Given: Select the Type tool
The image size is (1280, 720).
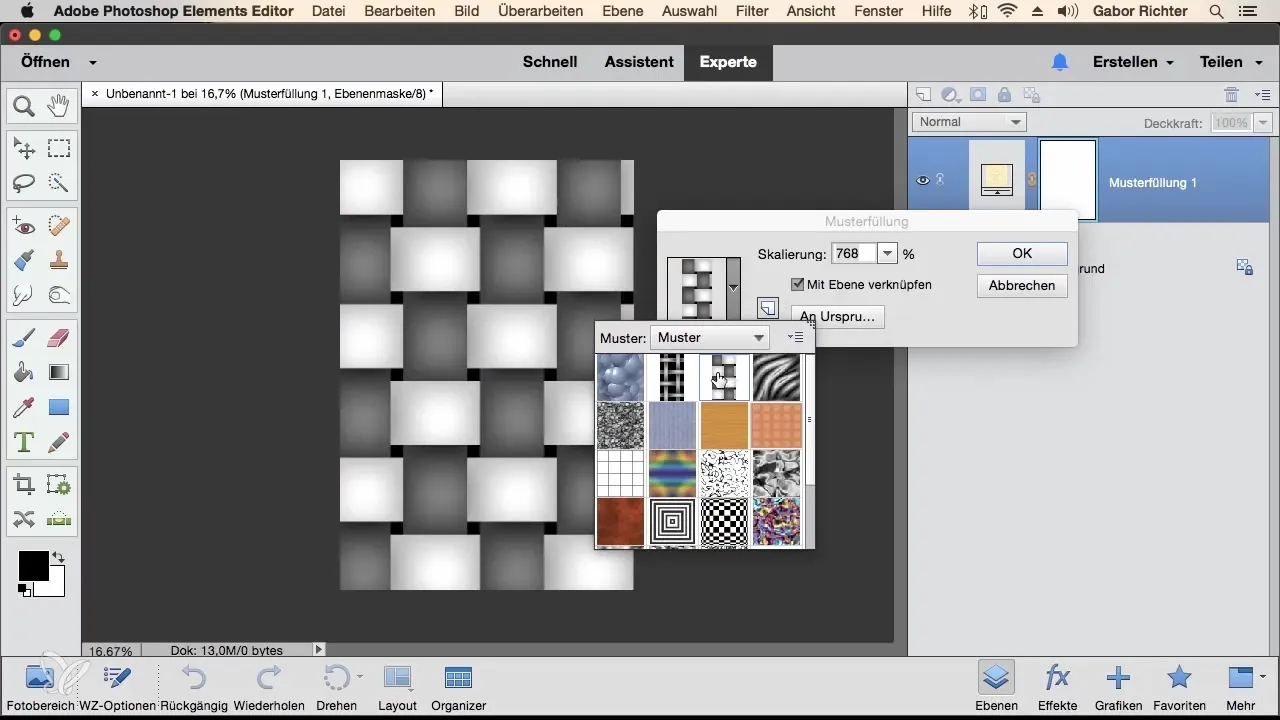Looking at the screenshot, I should coord(24,441).
